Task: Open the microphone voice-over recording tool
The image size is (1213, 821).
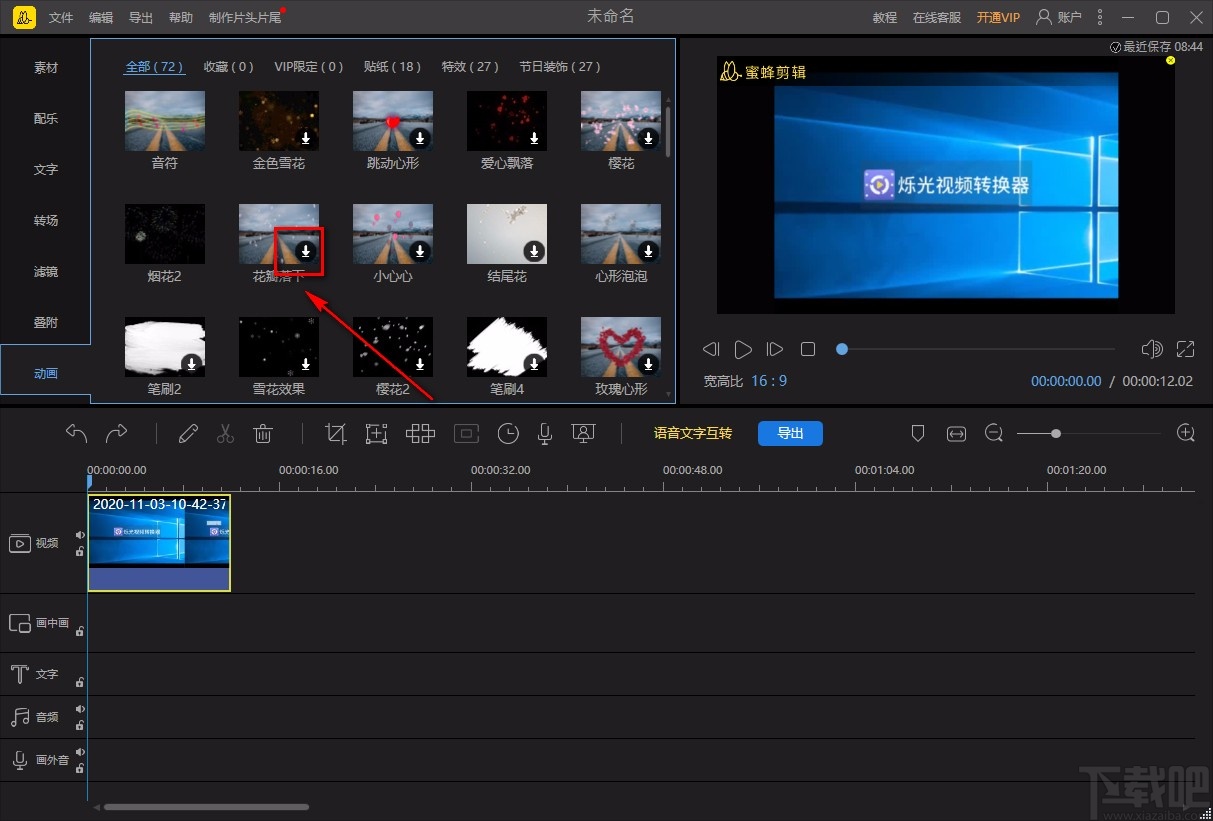Action: click(545, 433)
